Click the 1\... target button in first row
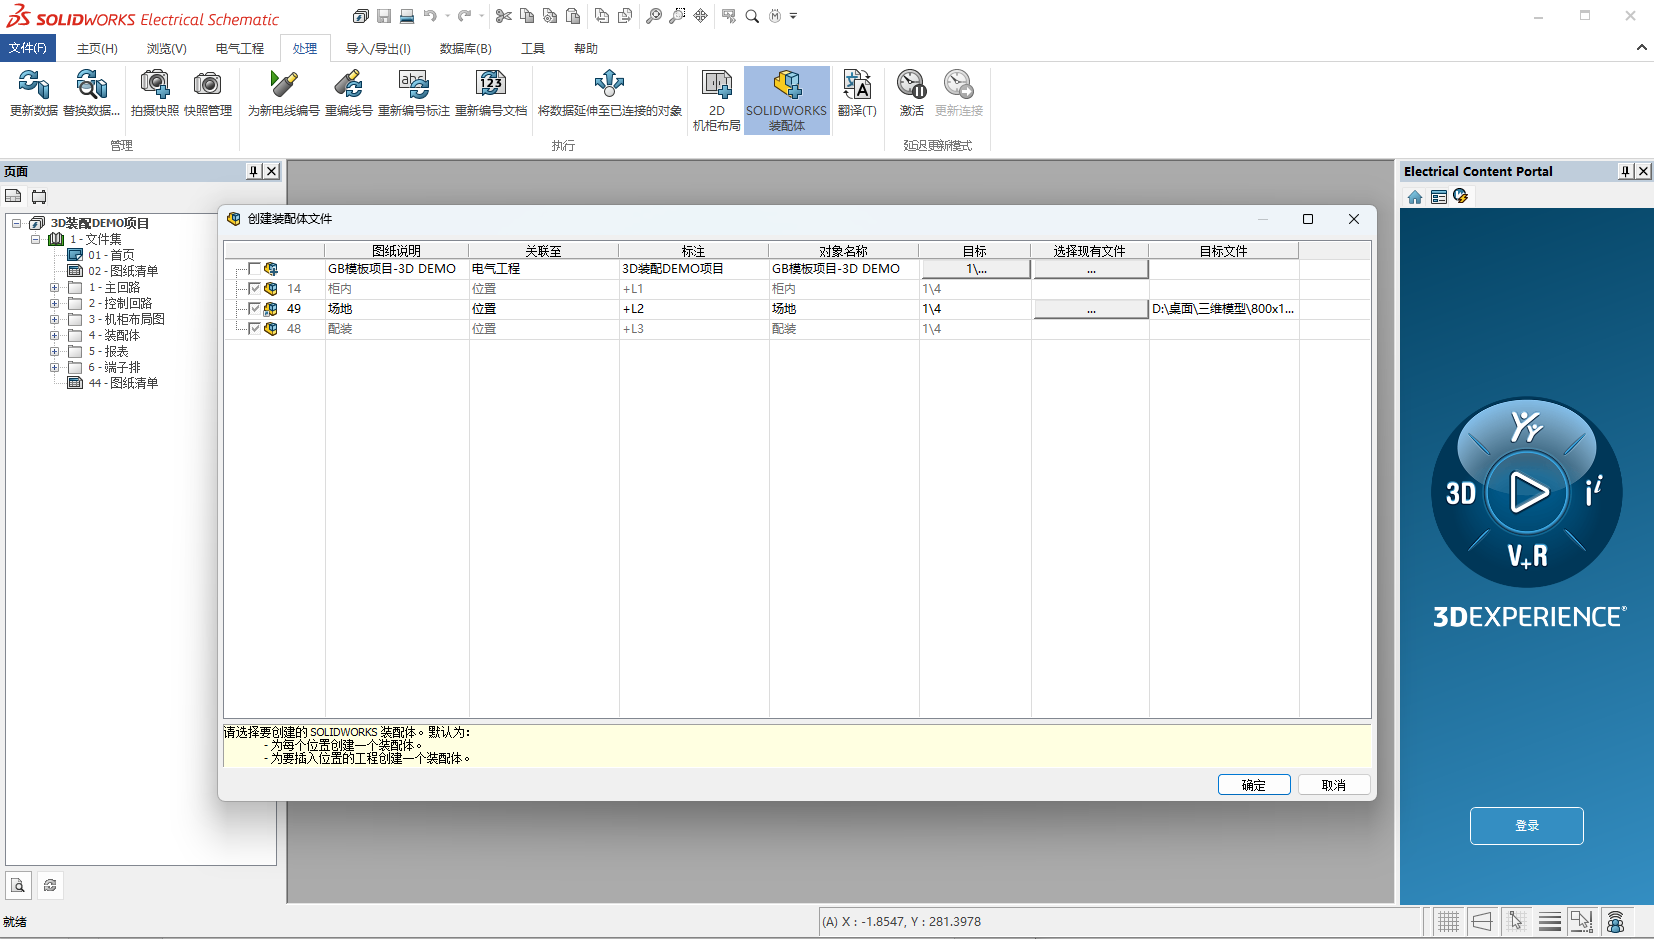The height and width of the screenshot is (939, 1654). [x=976, y=269]
